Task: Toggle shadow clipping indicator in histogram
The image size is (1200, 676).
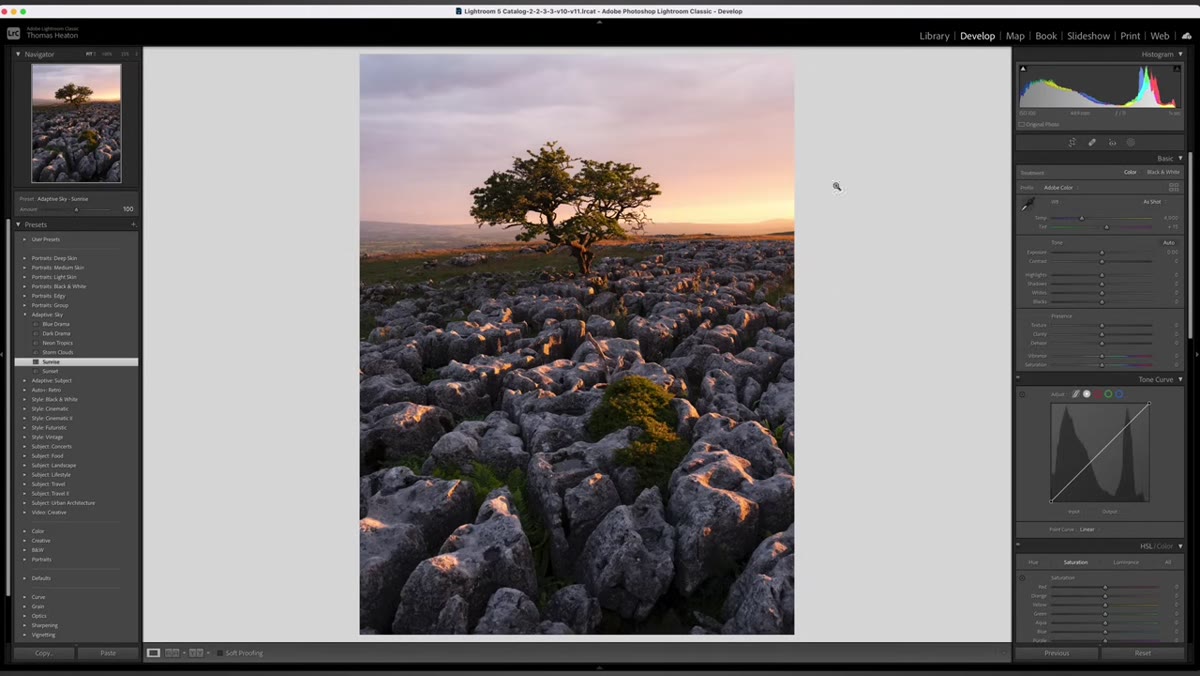Action: tap(1023, 69)
